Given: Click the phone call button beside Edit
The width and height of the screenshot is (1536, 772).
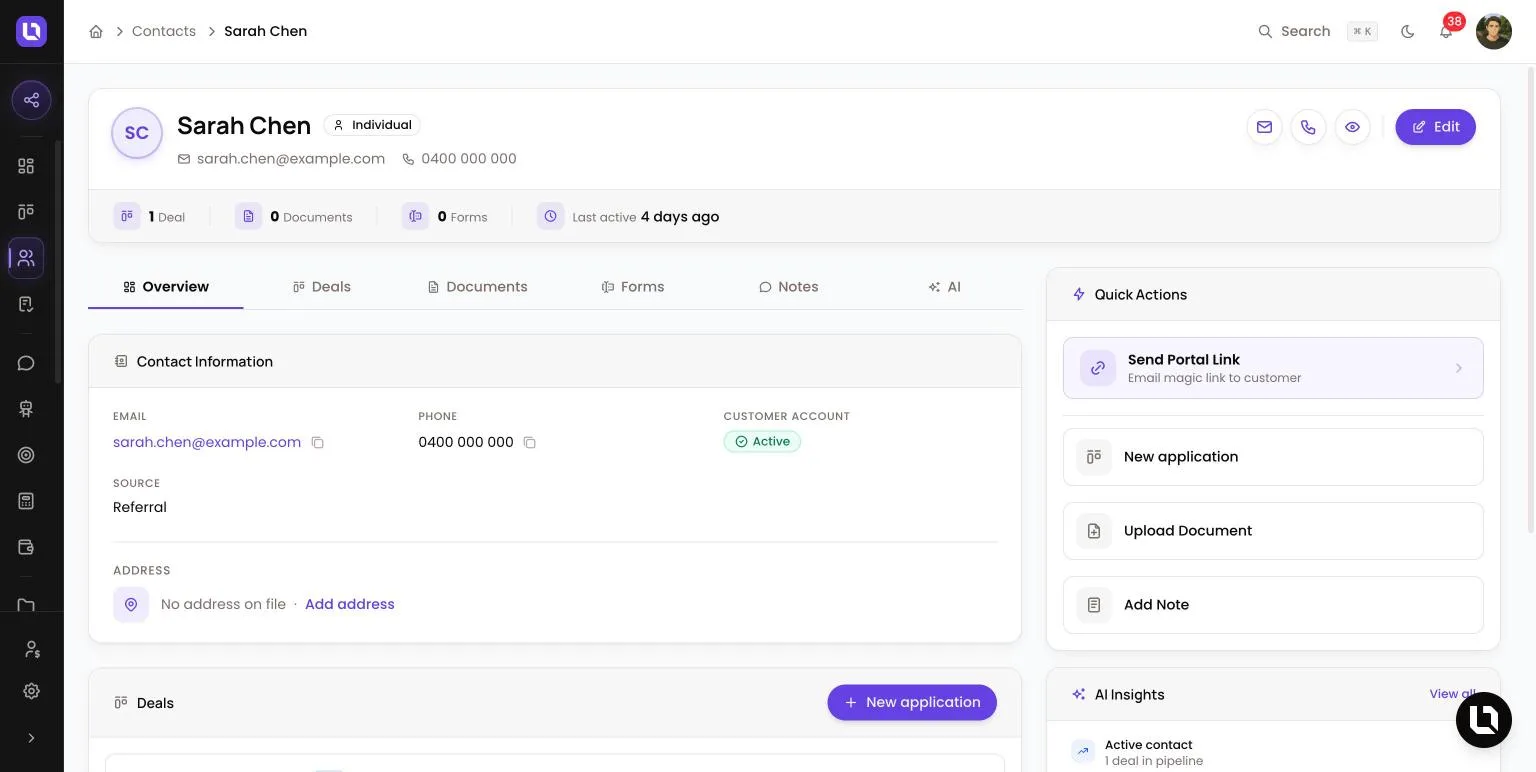Looking at the screenshot, I should [1308, 127].
